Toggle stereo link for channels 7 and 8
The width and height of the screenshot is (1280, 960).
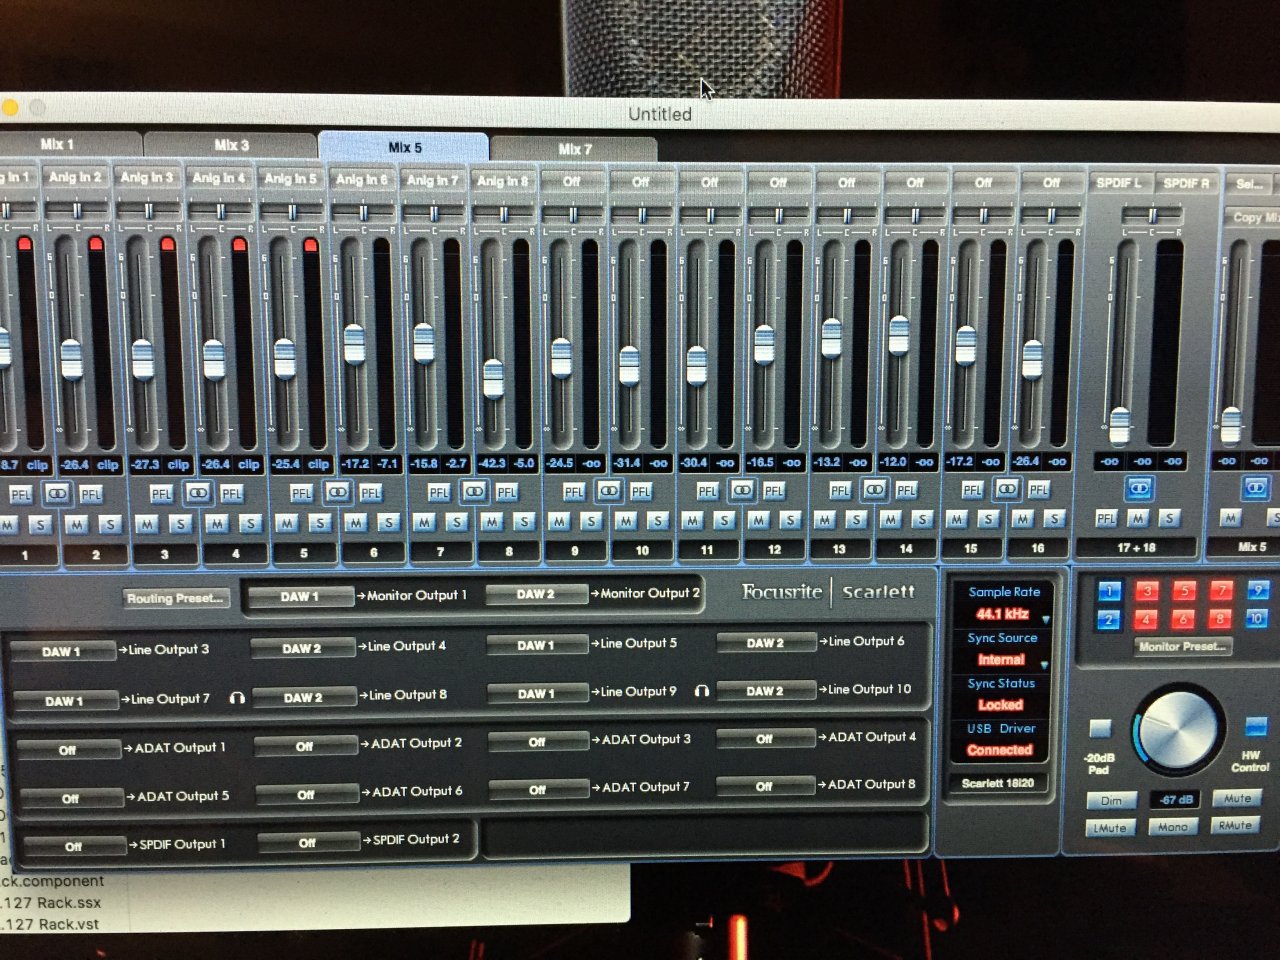tap(474, 490)
